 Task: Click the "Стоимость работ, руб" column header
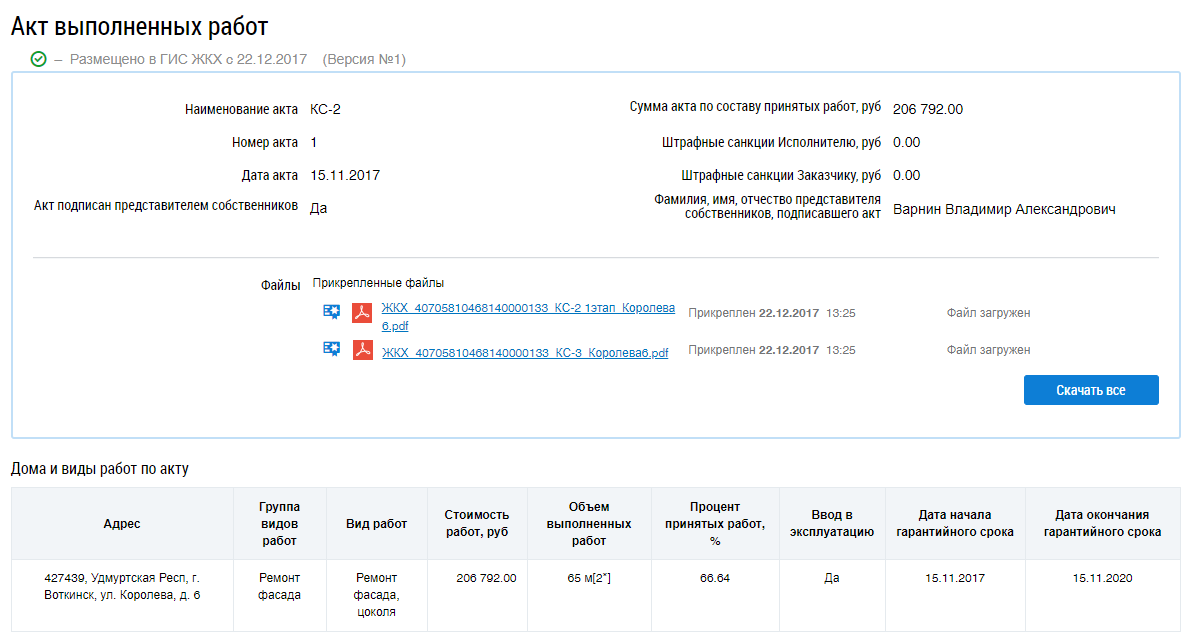click(x=477, y=524)
